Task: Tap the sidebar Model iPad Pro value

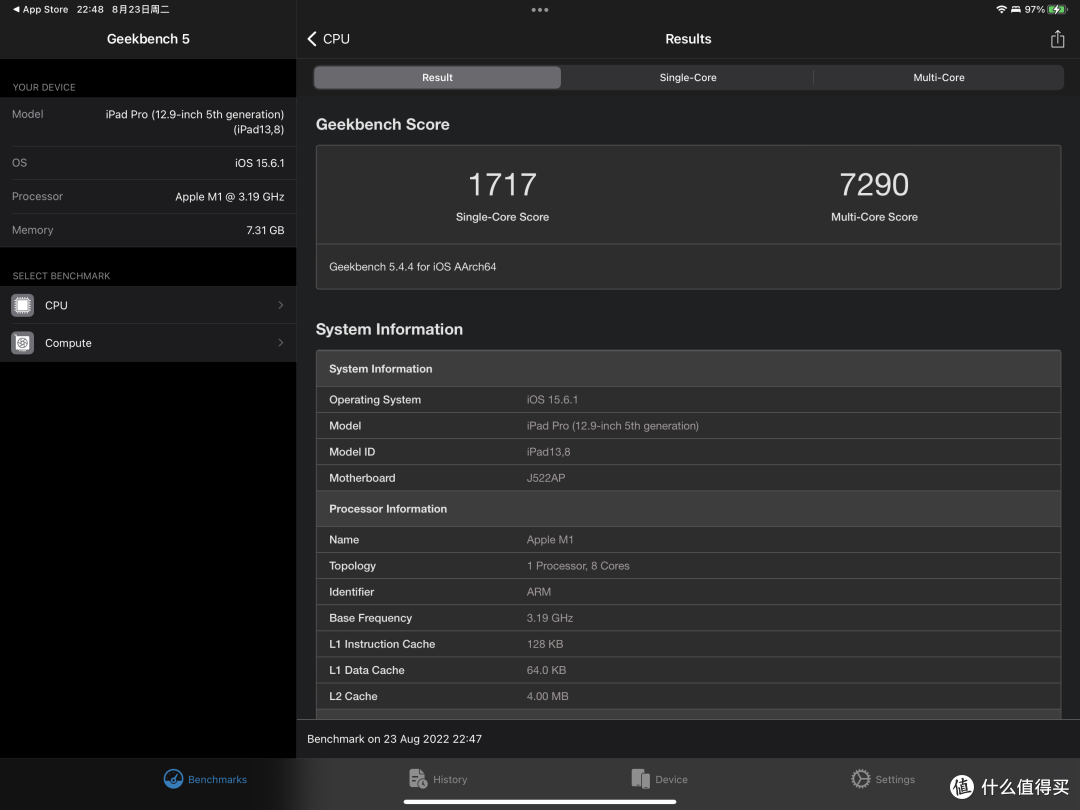Action: [x=195, y=122]
